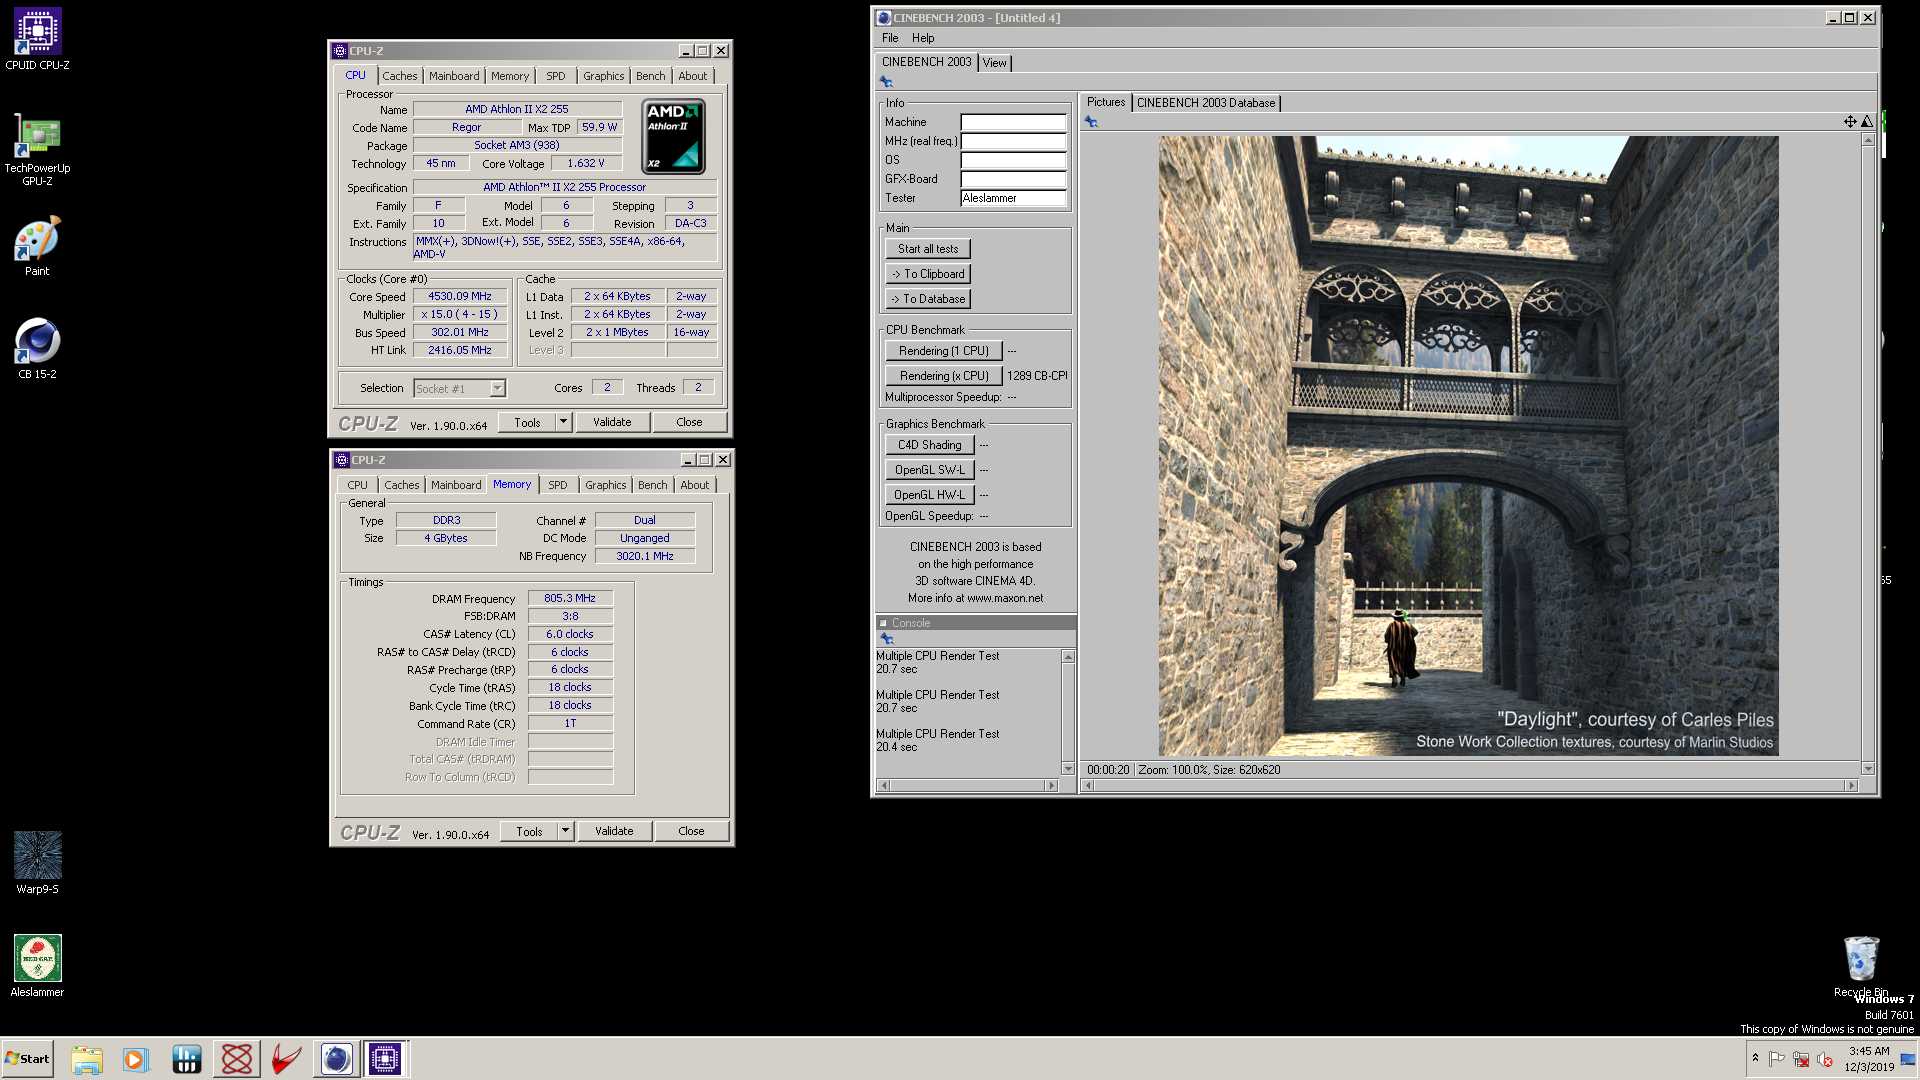Open TechPowerUp GPU-Z desktop icon
1920x1080 pixels.
coord(37,150)
